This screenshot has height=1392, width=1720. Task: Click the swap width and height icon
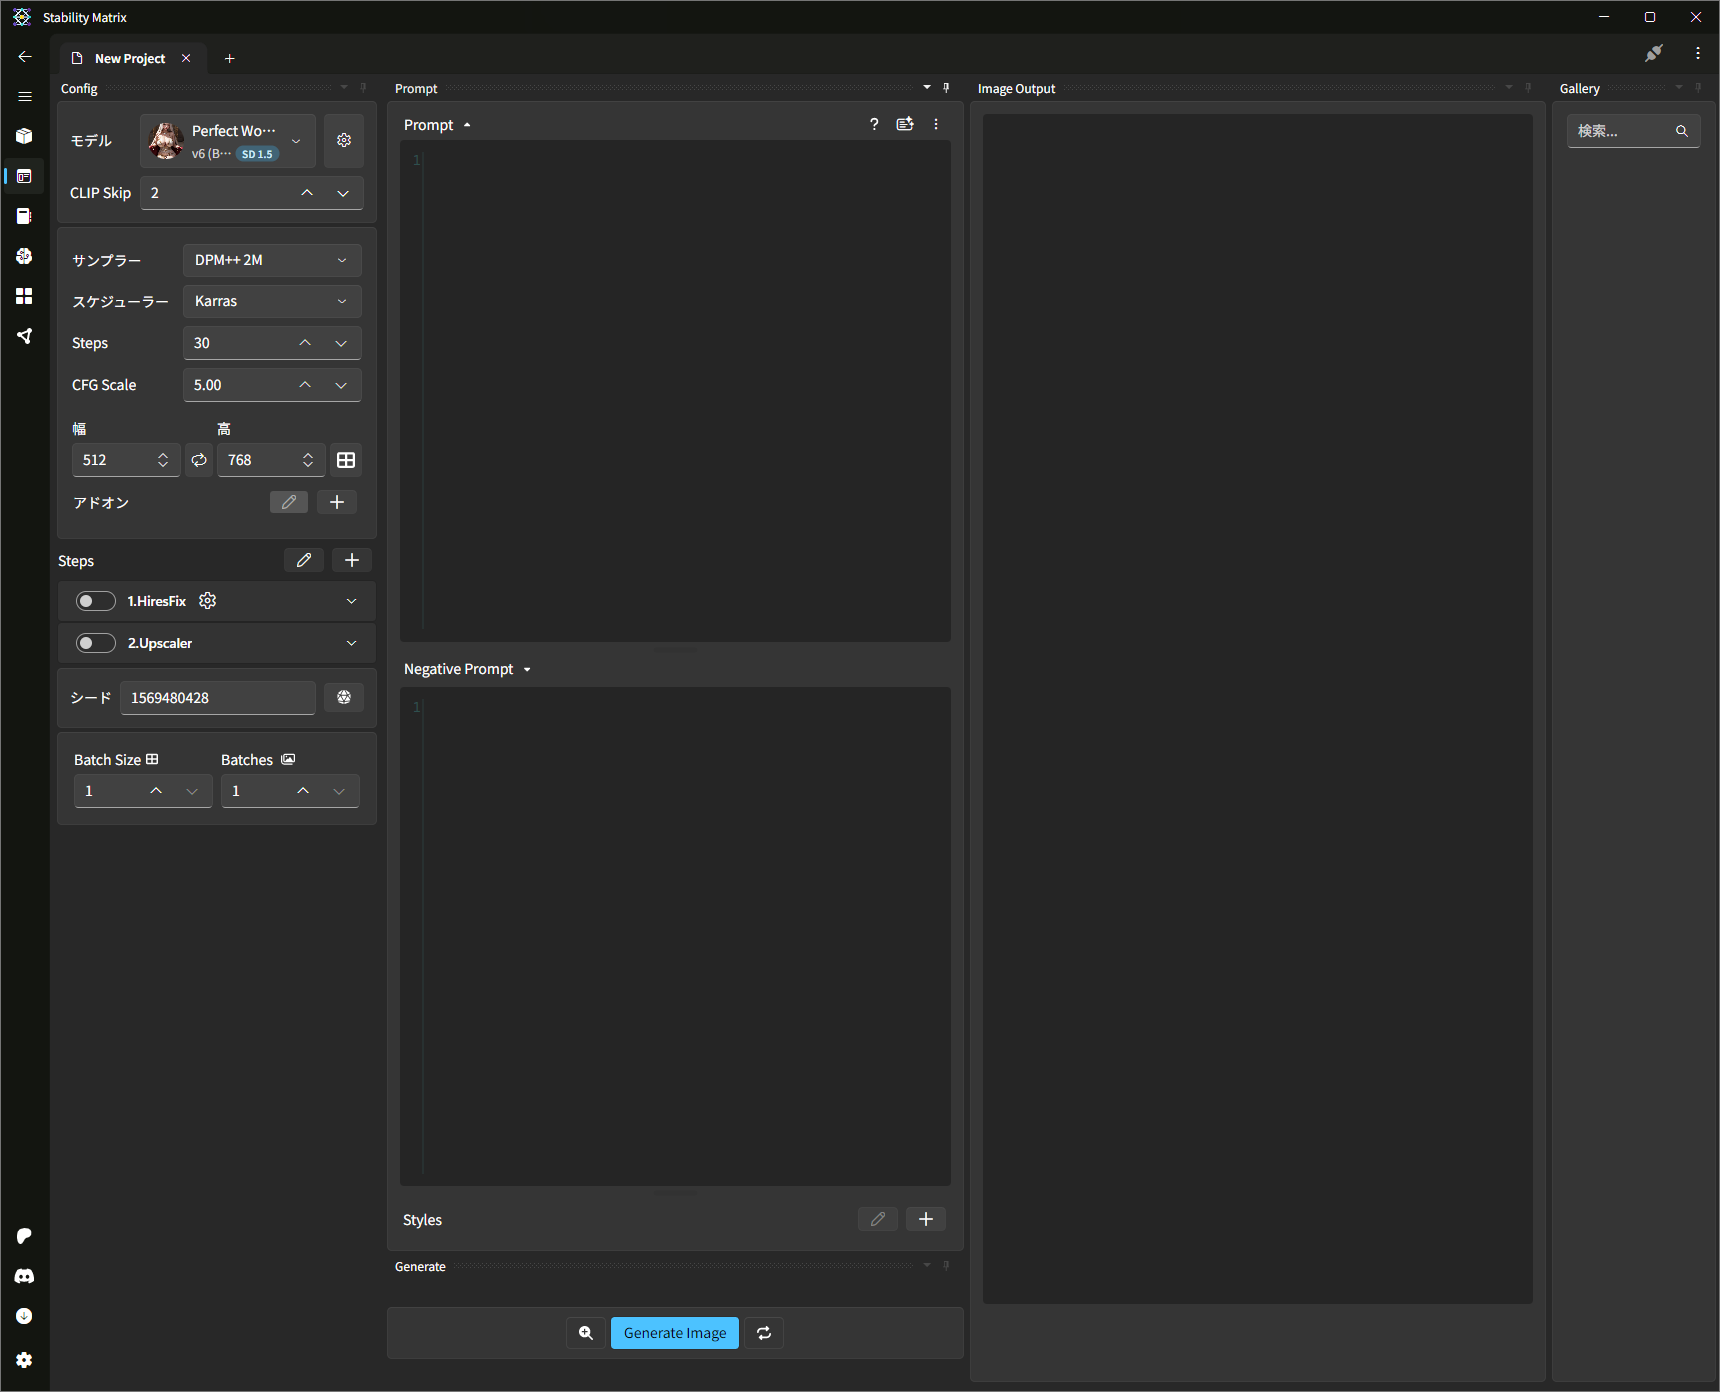[x=199, y=460]
